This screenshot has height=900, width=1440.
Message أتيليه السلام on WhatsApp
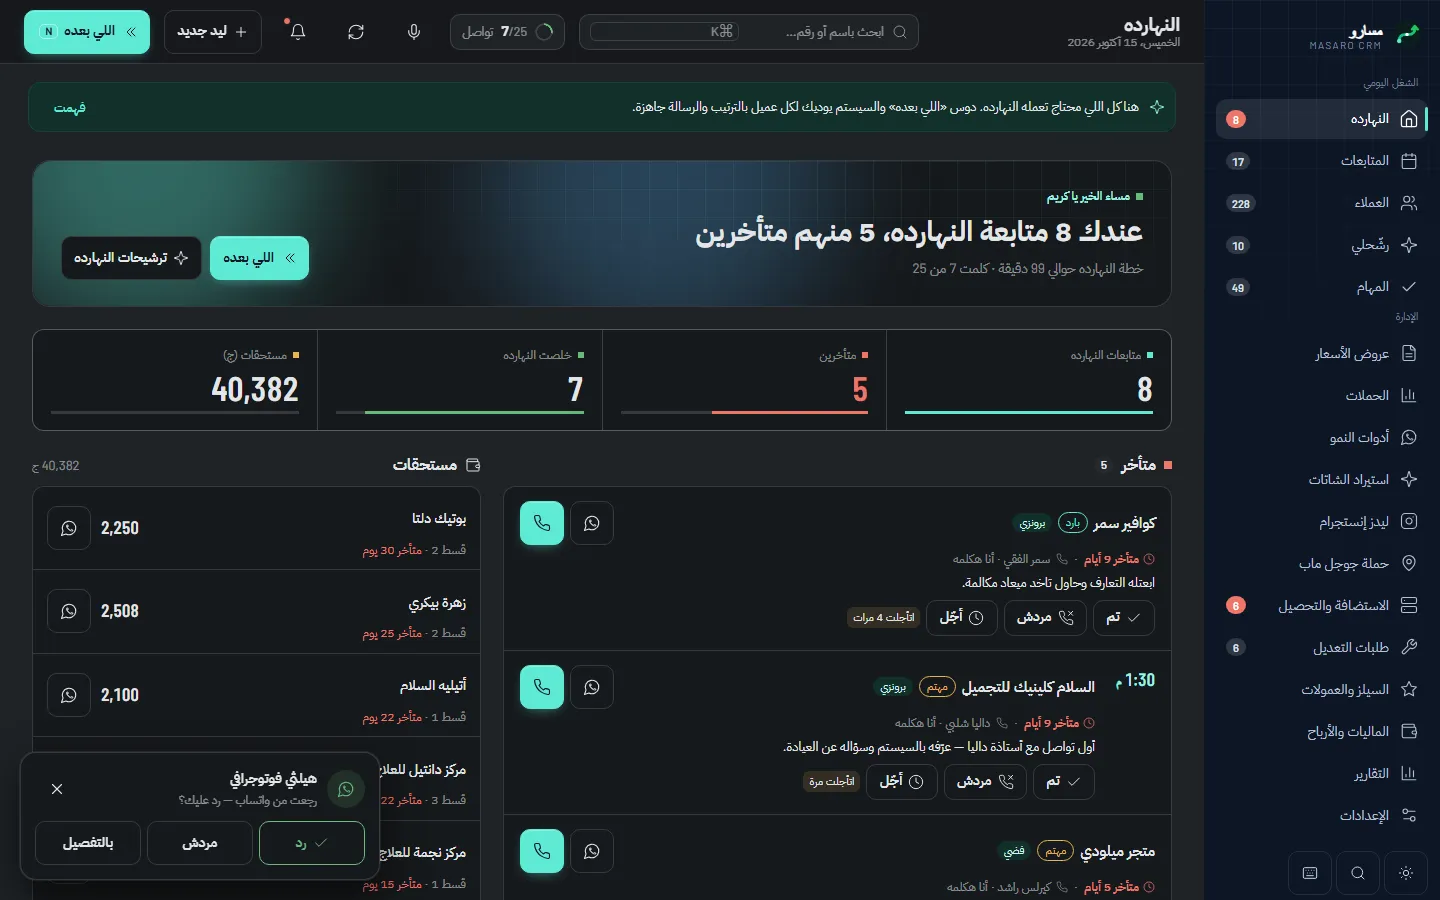[x=69, y=695]
